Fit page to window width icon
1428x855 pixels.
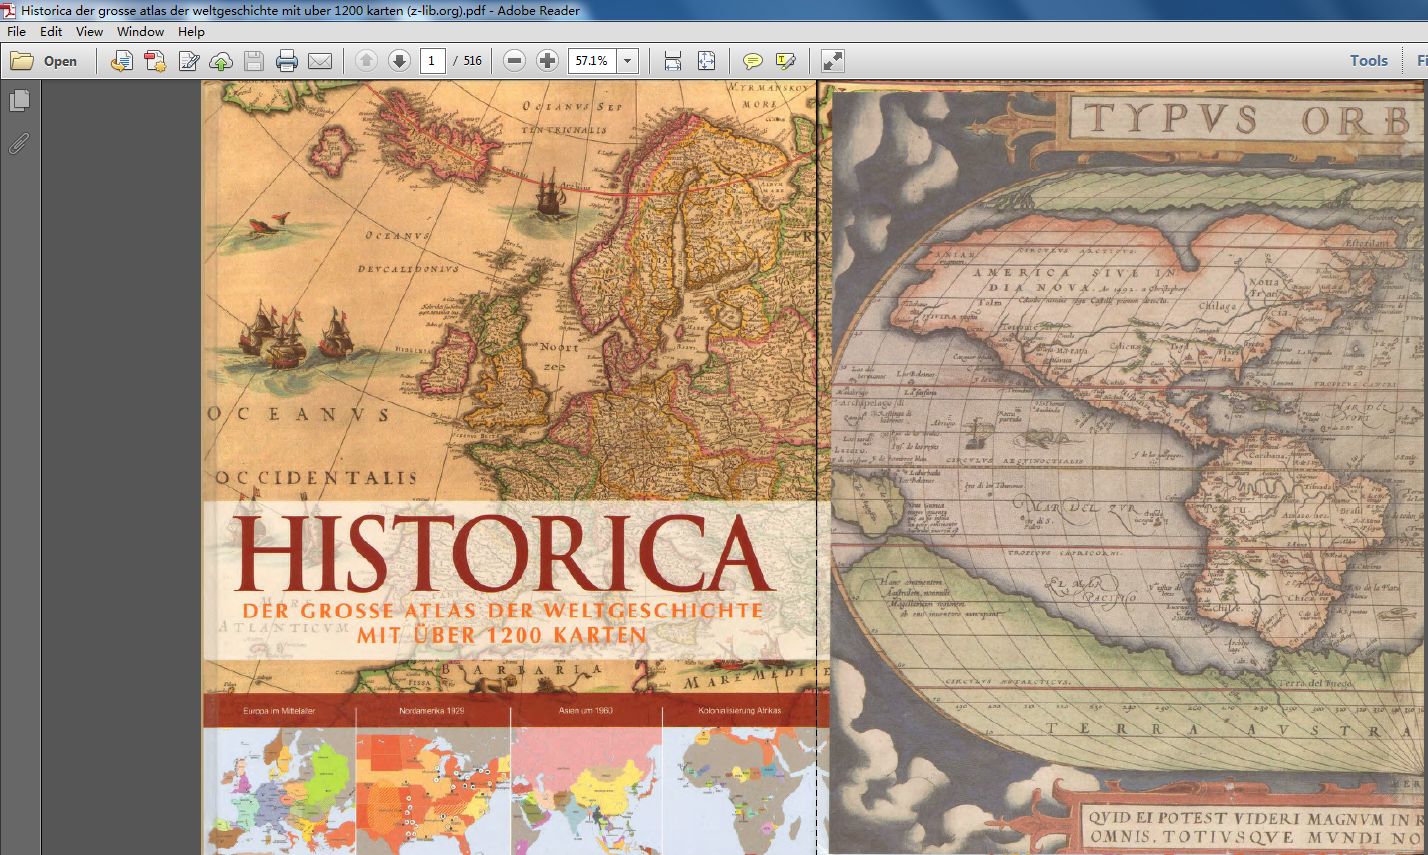[x=673, y=61]
